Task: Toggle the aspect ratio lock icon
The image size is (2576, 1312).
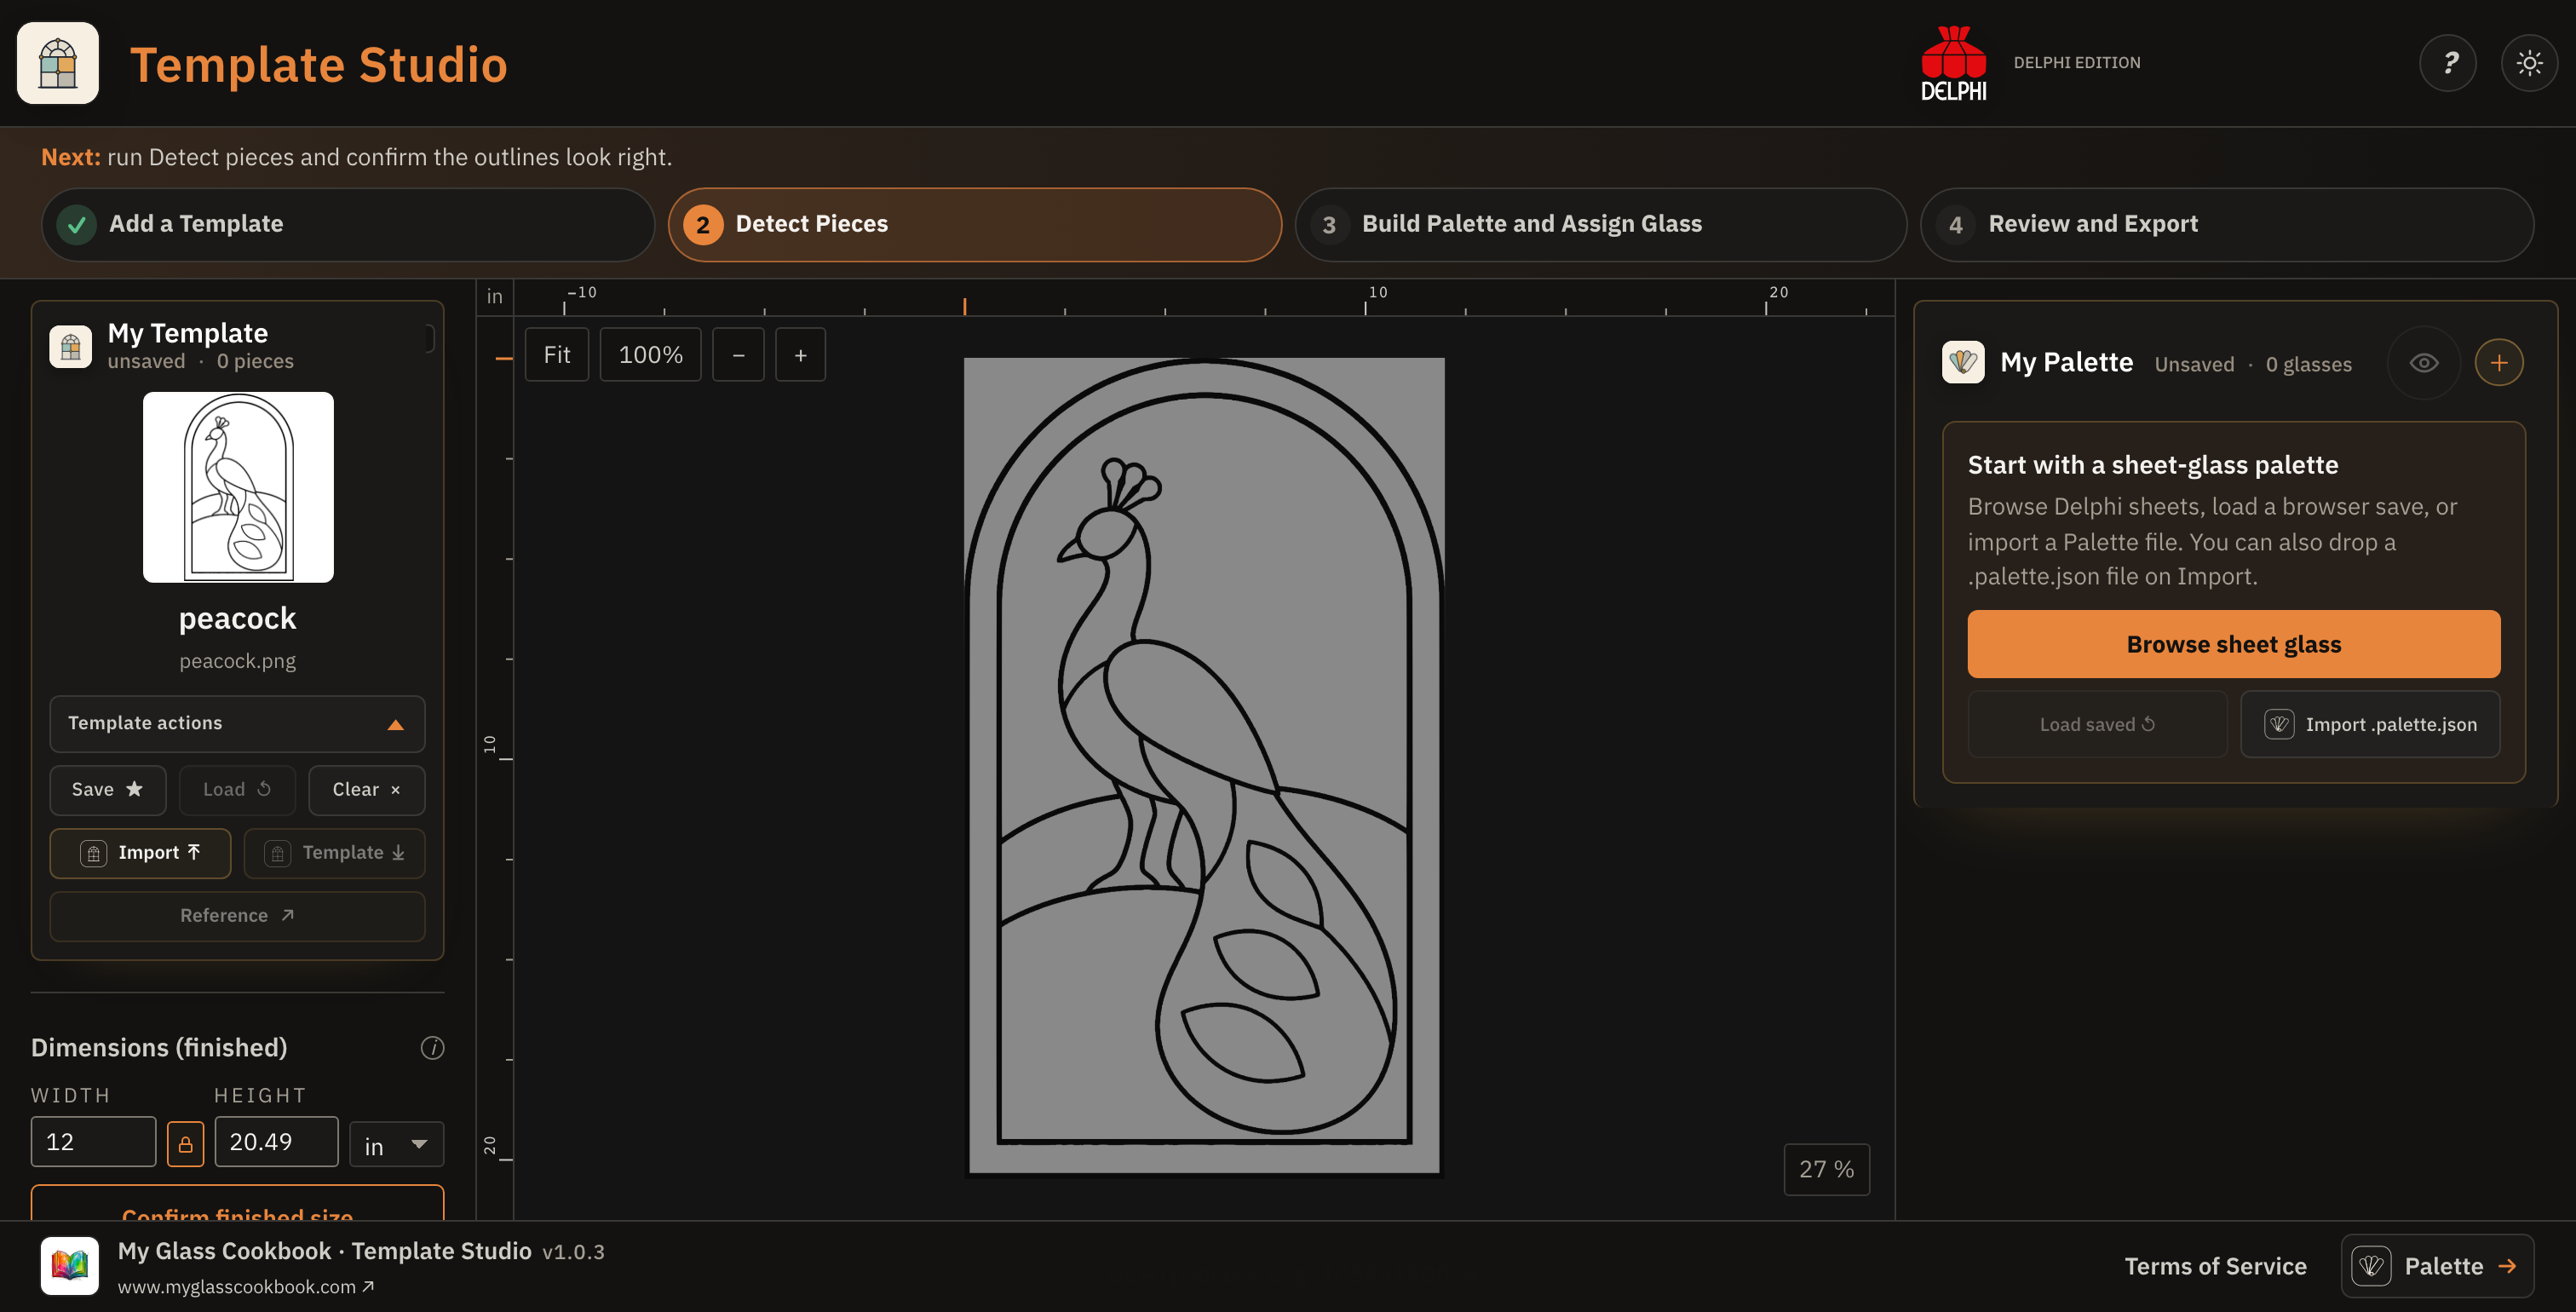Action: click(x=185, y=1143)
